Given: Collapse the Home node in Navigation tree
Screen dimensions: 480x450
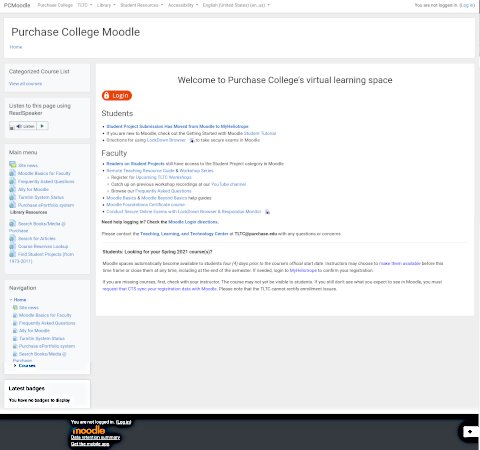Looking at the screenshot, I should [11, 300].
